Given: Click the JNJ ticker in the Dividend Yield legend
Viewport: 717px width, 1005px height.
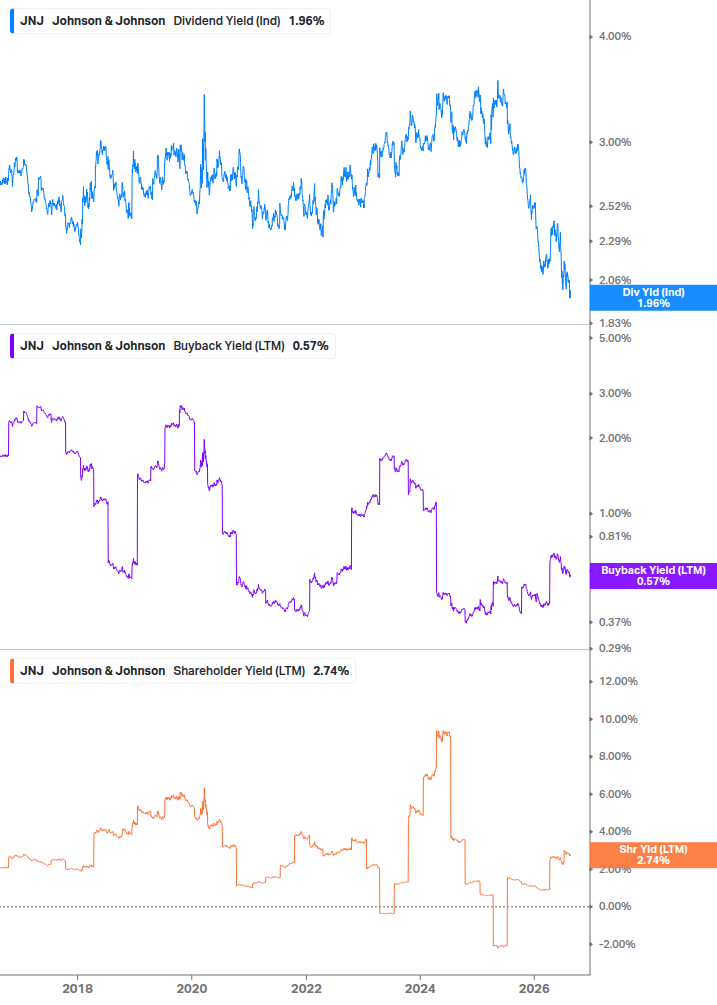Looking at the screenshot, I should coord(32,21).
